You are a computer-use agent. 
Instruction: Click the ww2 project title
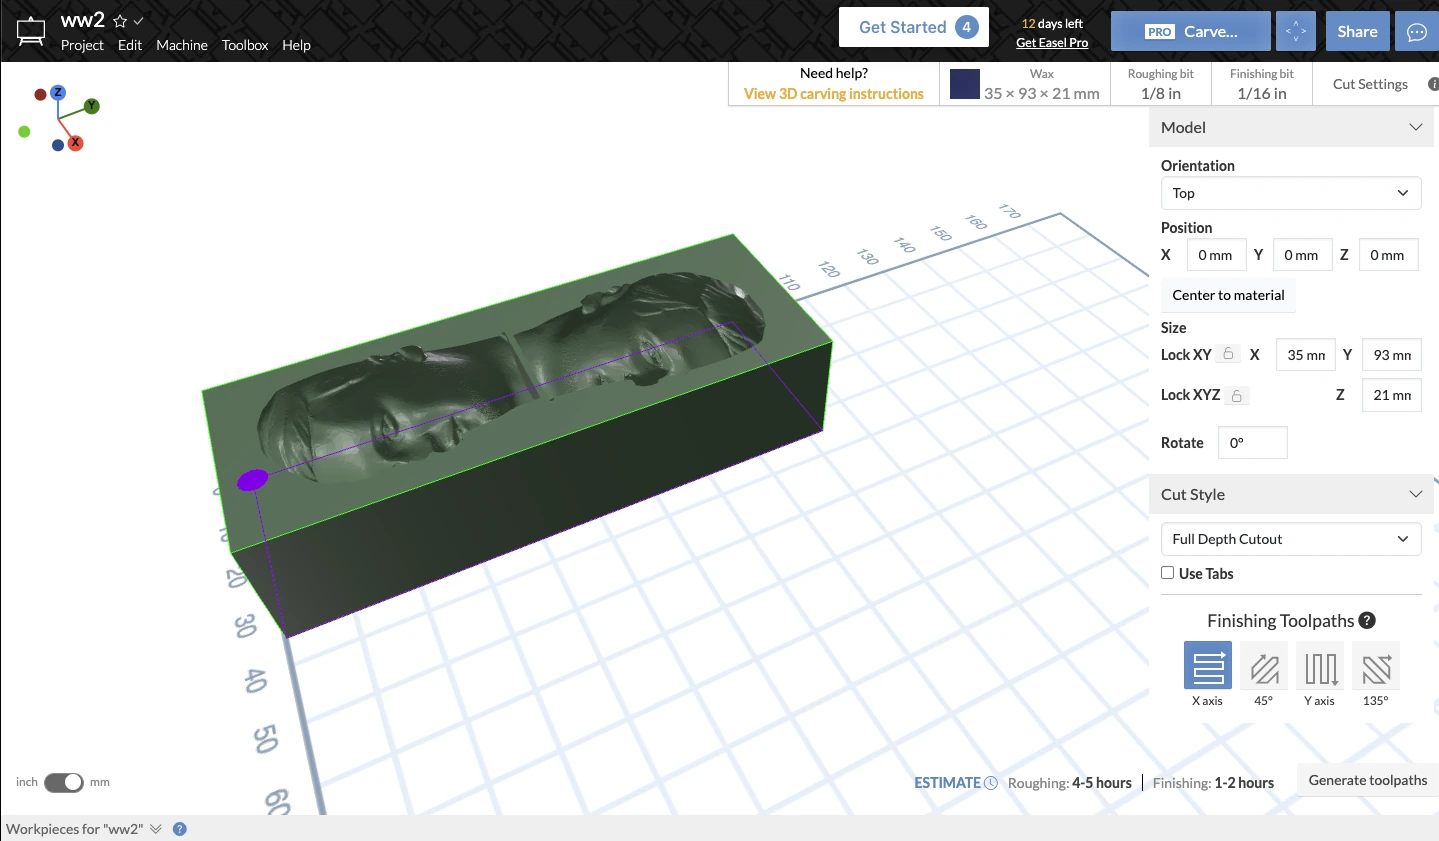point(83,20)
